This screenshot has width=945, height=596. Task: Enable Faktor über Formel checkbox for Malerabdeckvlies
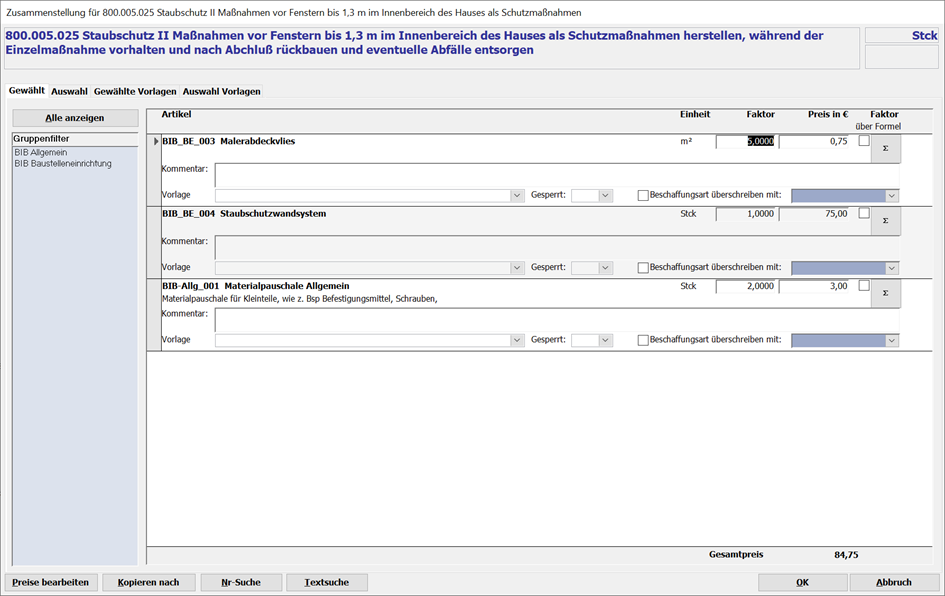(x=864, y=141)
